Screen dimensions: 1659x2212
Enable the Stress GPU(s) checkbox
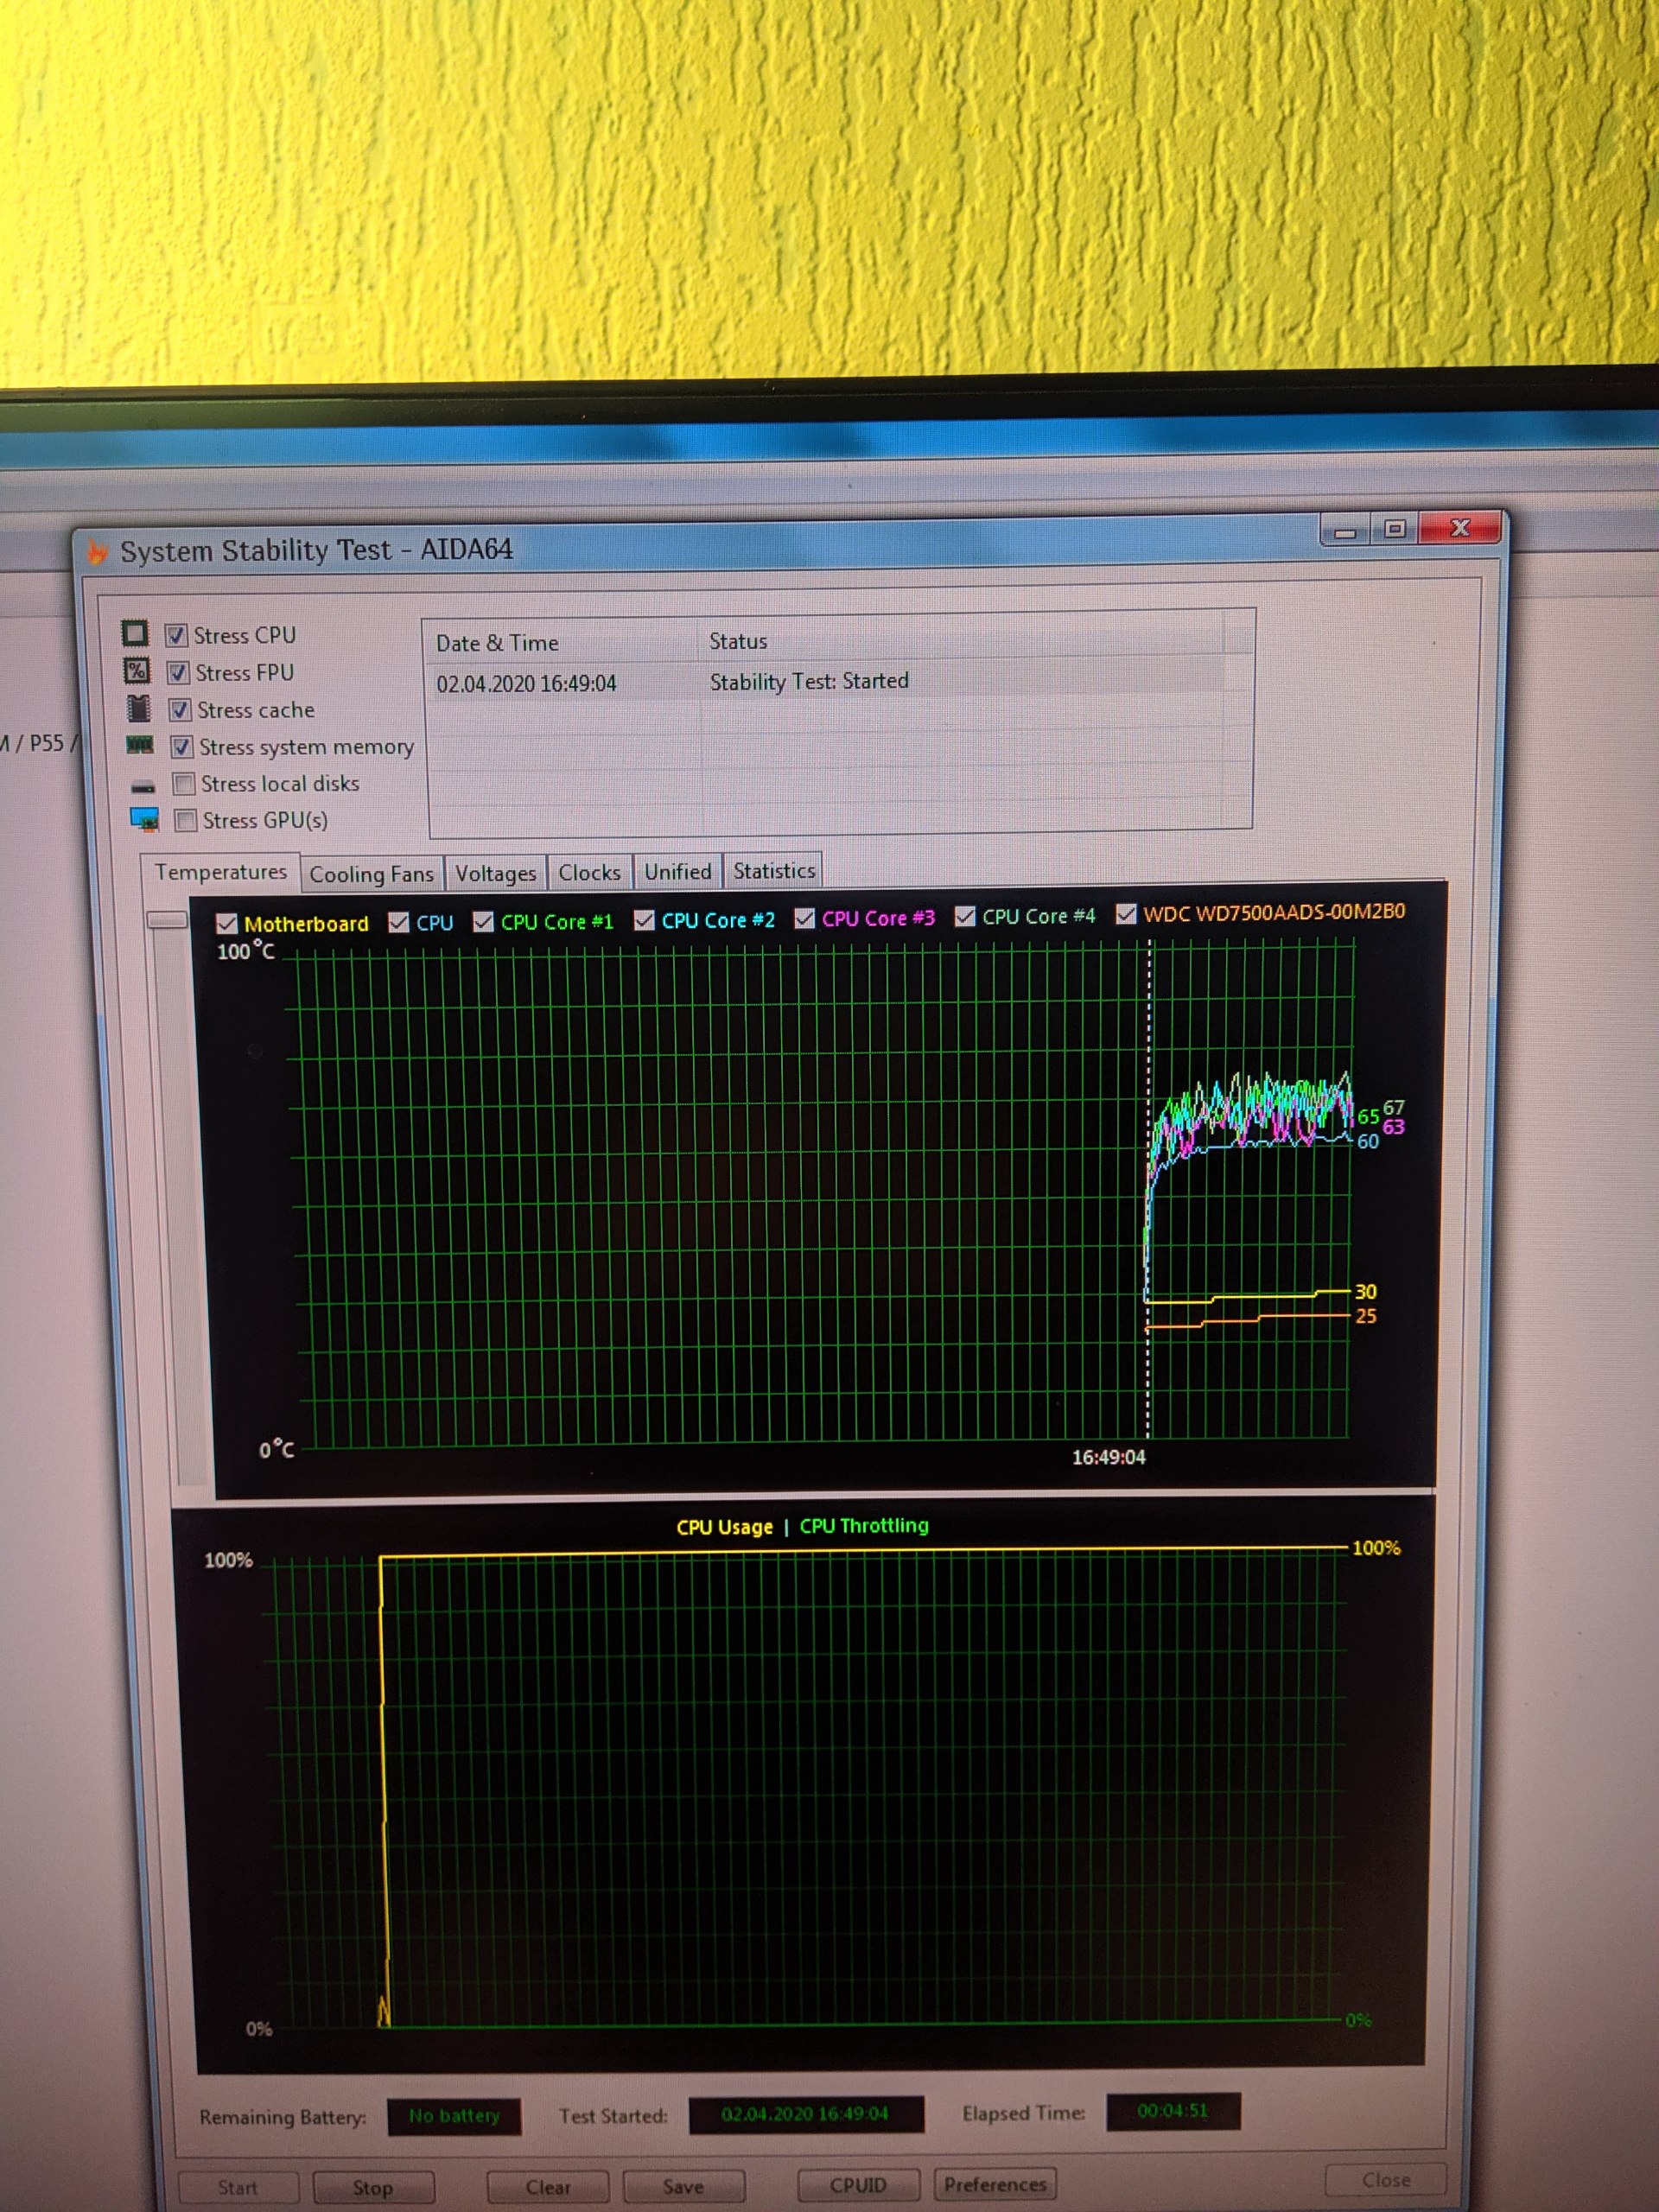[186, 820]
